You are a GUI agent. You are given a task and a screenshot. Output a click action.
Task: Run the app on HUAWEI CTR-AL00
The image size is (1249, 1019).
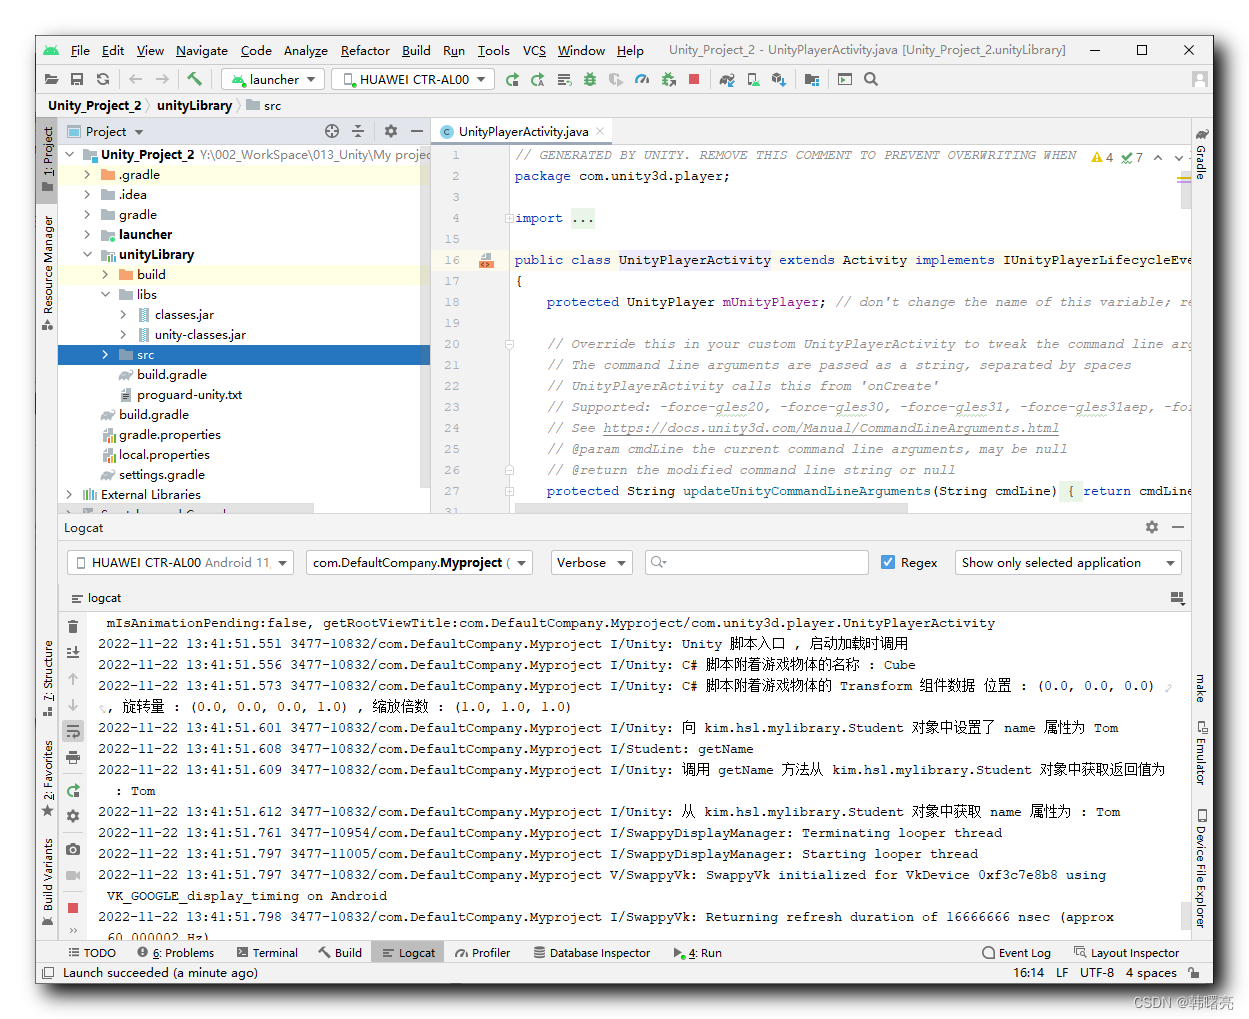tap(513, 78)
